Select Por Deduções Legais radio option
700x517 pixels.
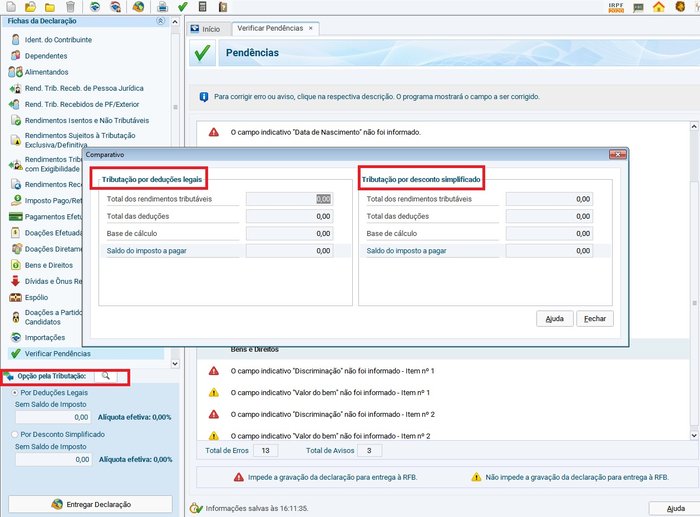(14, 393)
